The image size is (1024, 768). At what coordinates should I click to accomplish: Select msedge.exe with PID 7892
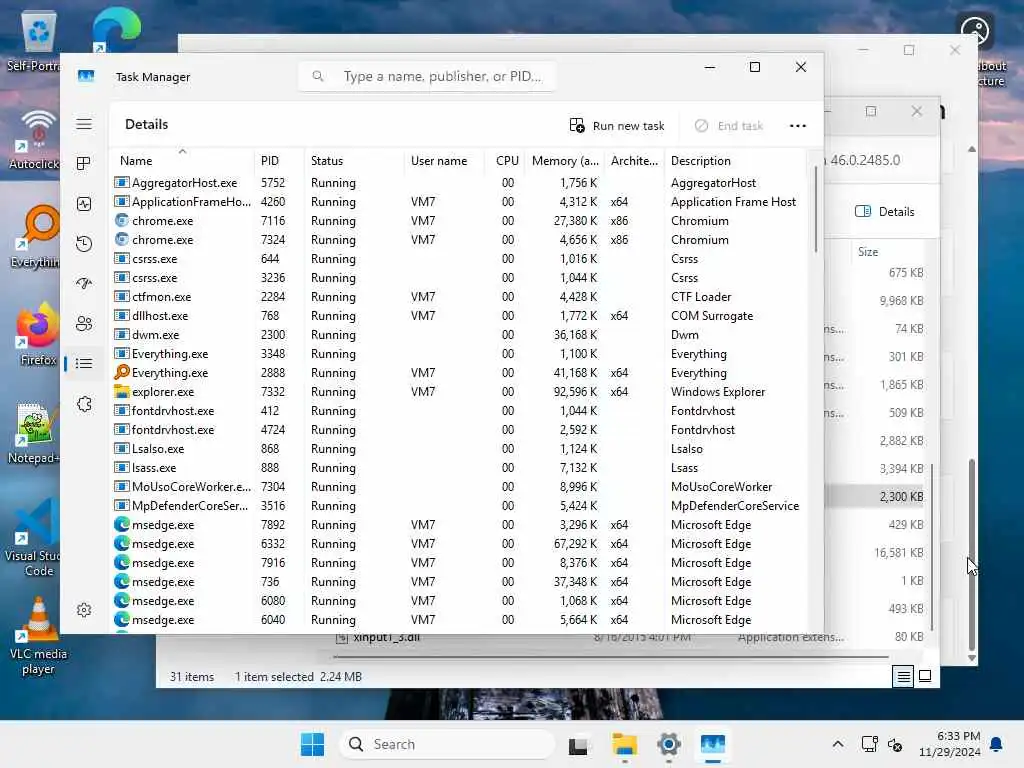pyautogui.click(x=460, y=524)
